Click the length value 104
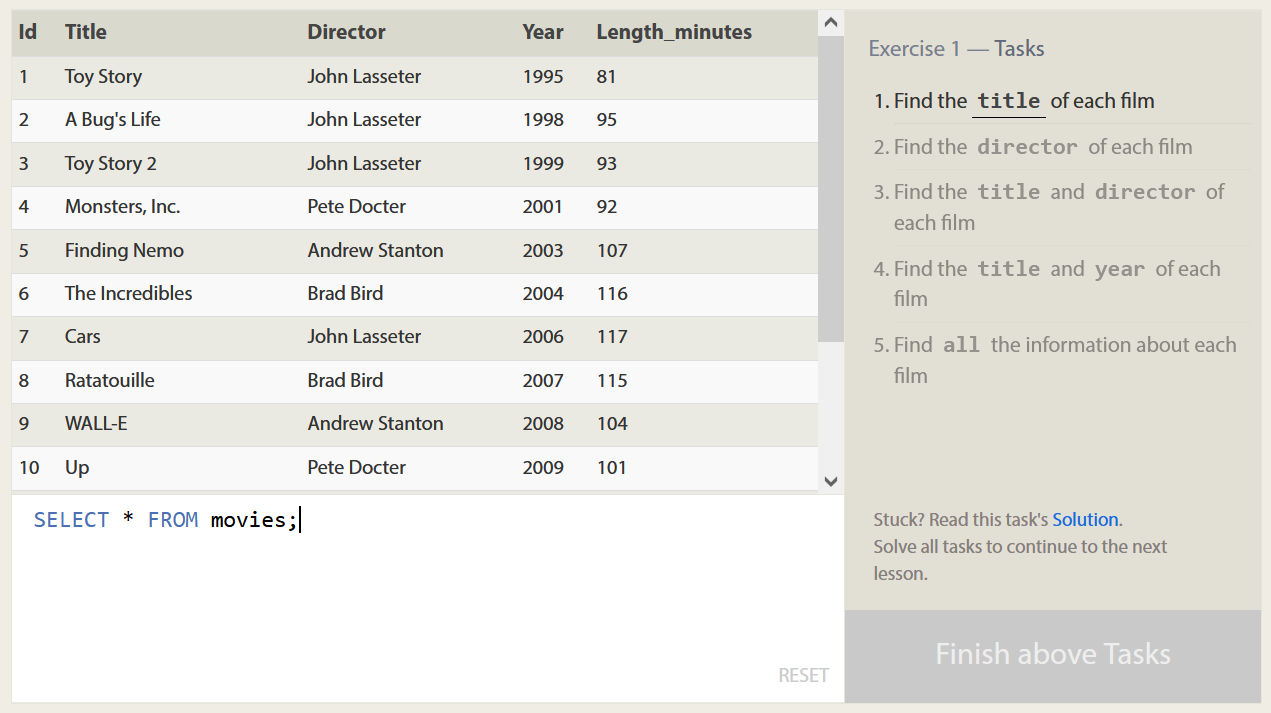Image resolution: width=1271 pixels, height=713 pixels. [612, 423]
